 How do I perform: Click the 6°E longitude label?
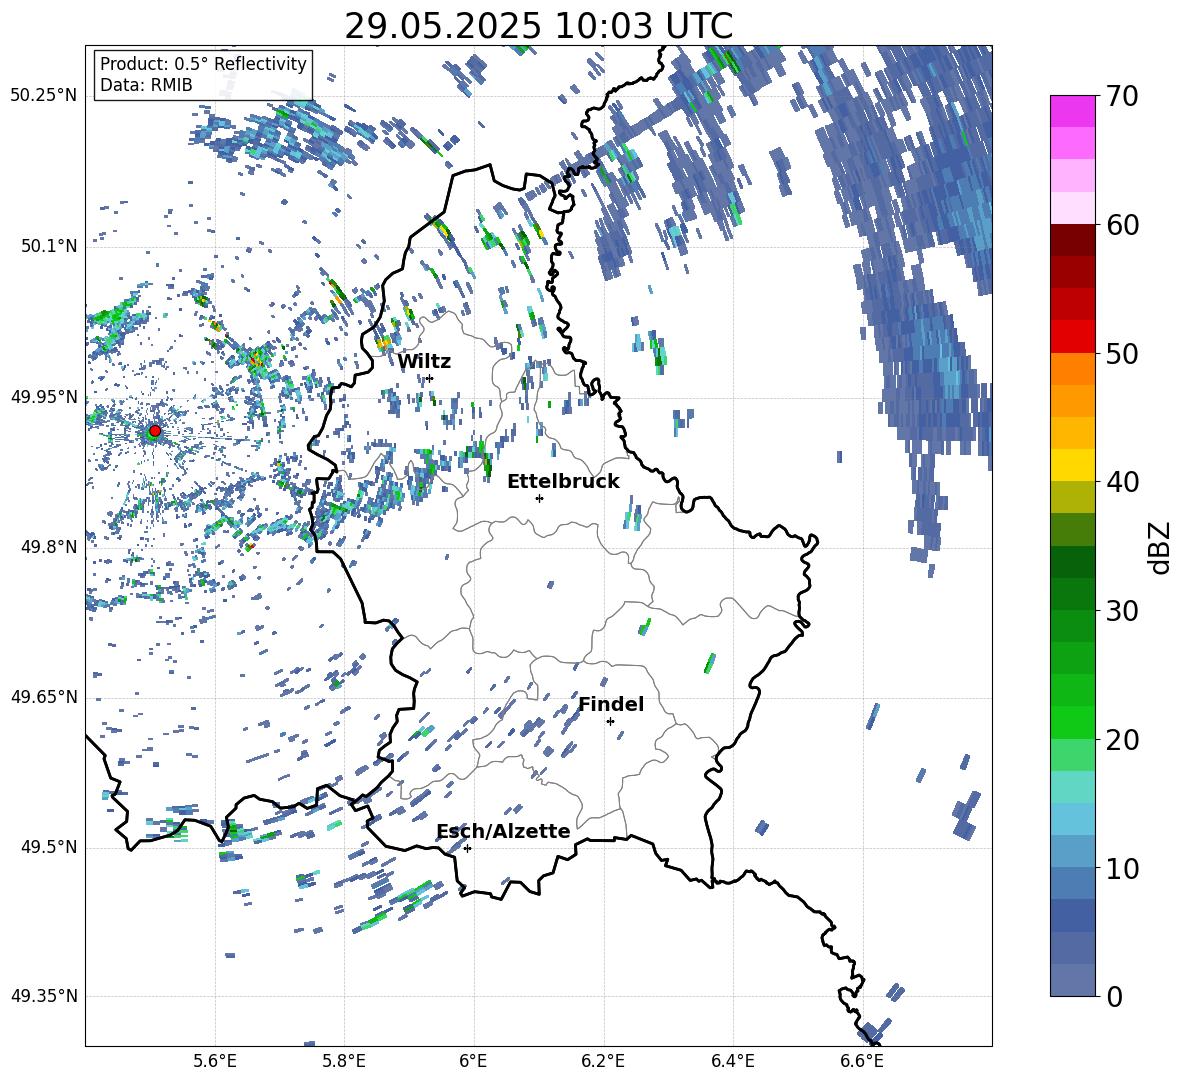[x=473, y=1061]
